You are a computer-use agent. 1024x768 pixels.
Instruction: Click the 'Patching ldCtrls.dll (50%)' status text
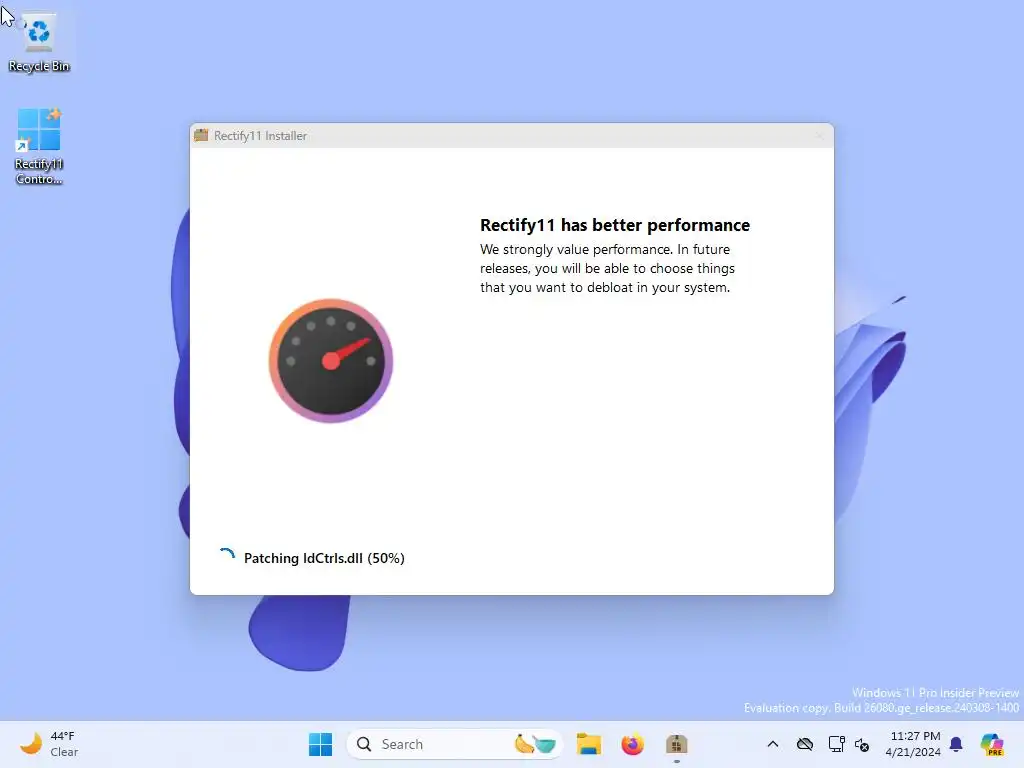[x=324, y=558]
